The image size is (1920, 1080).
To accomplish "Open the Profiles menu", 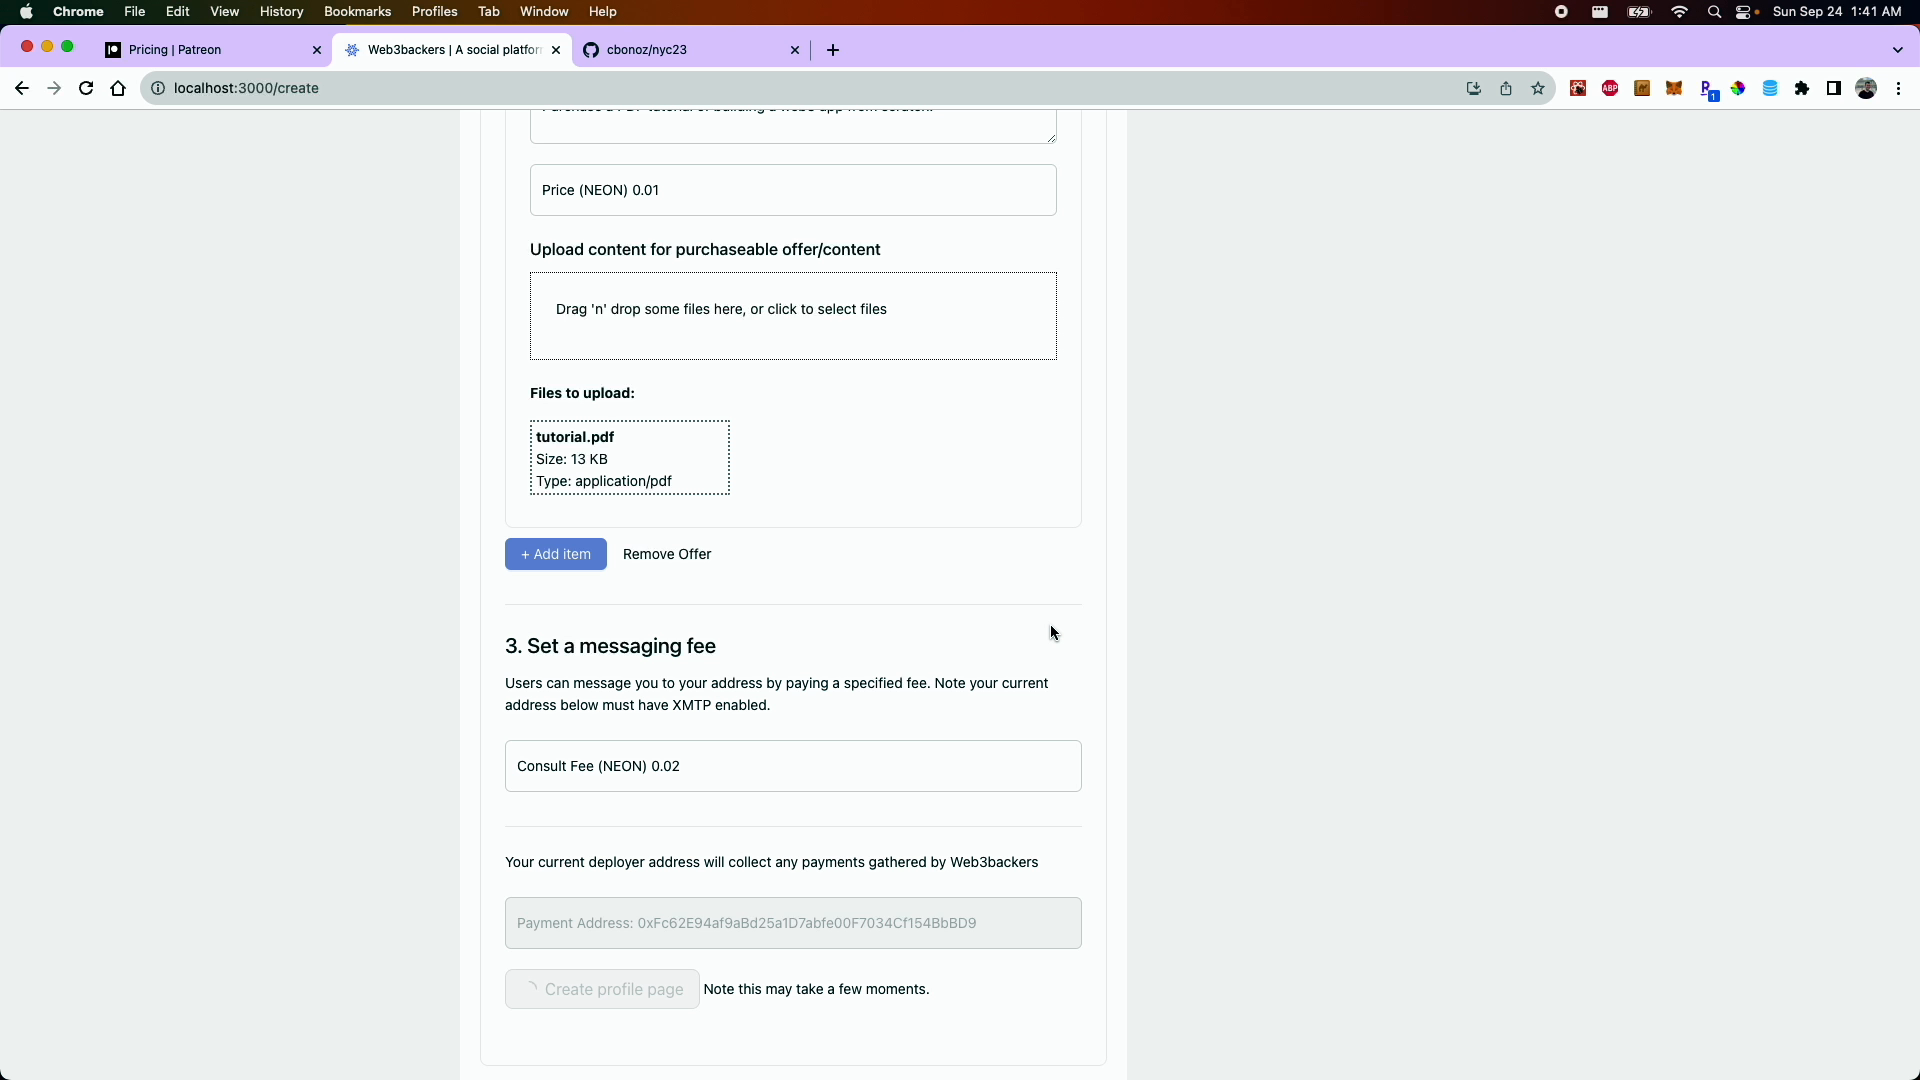I will (435, 12).
